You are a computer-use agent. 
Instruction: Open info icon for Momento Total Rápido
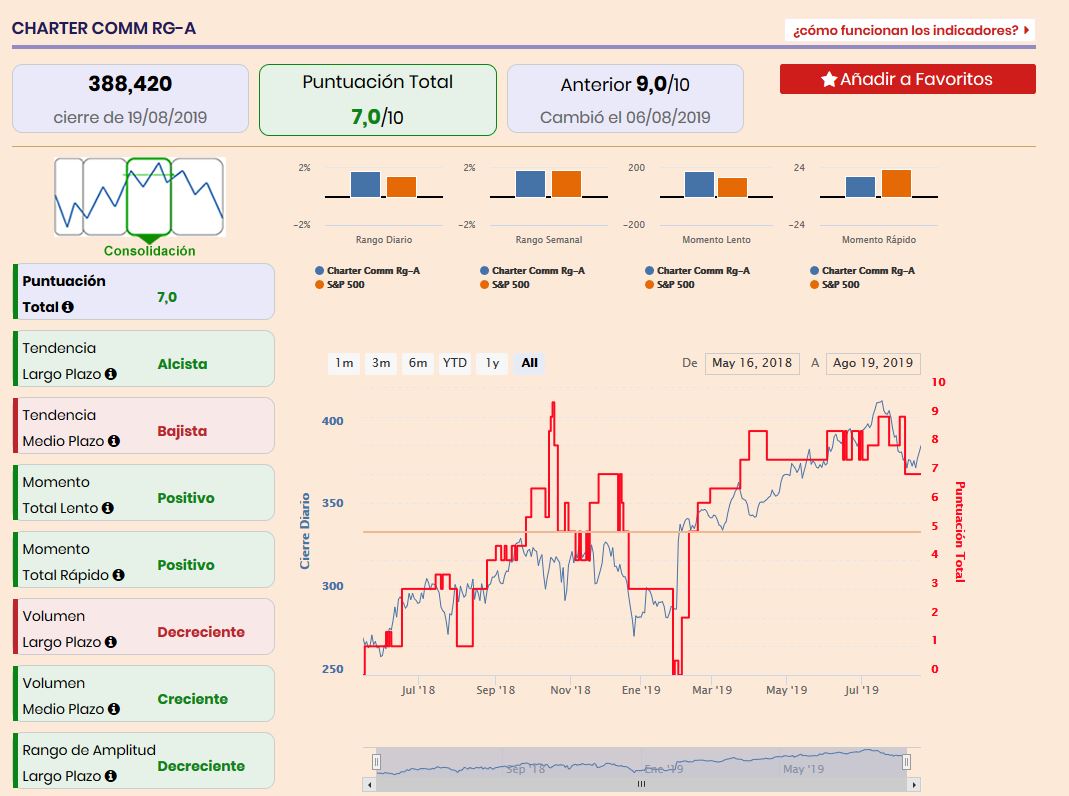point(119,575)
